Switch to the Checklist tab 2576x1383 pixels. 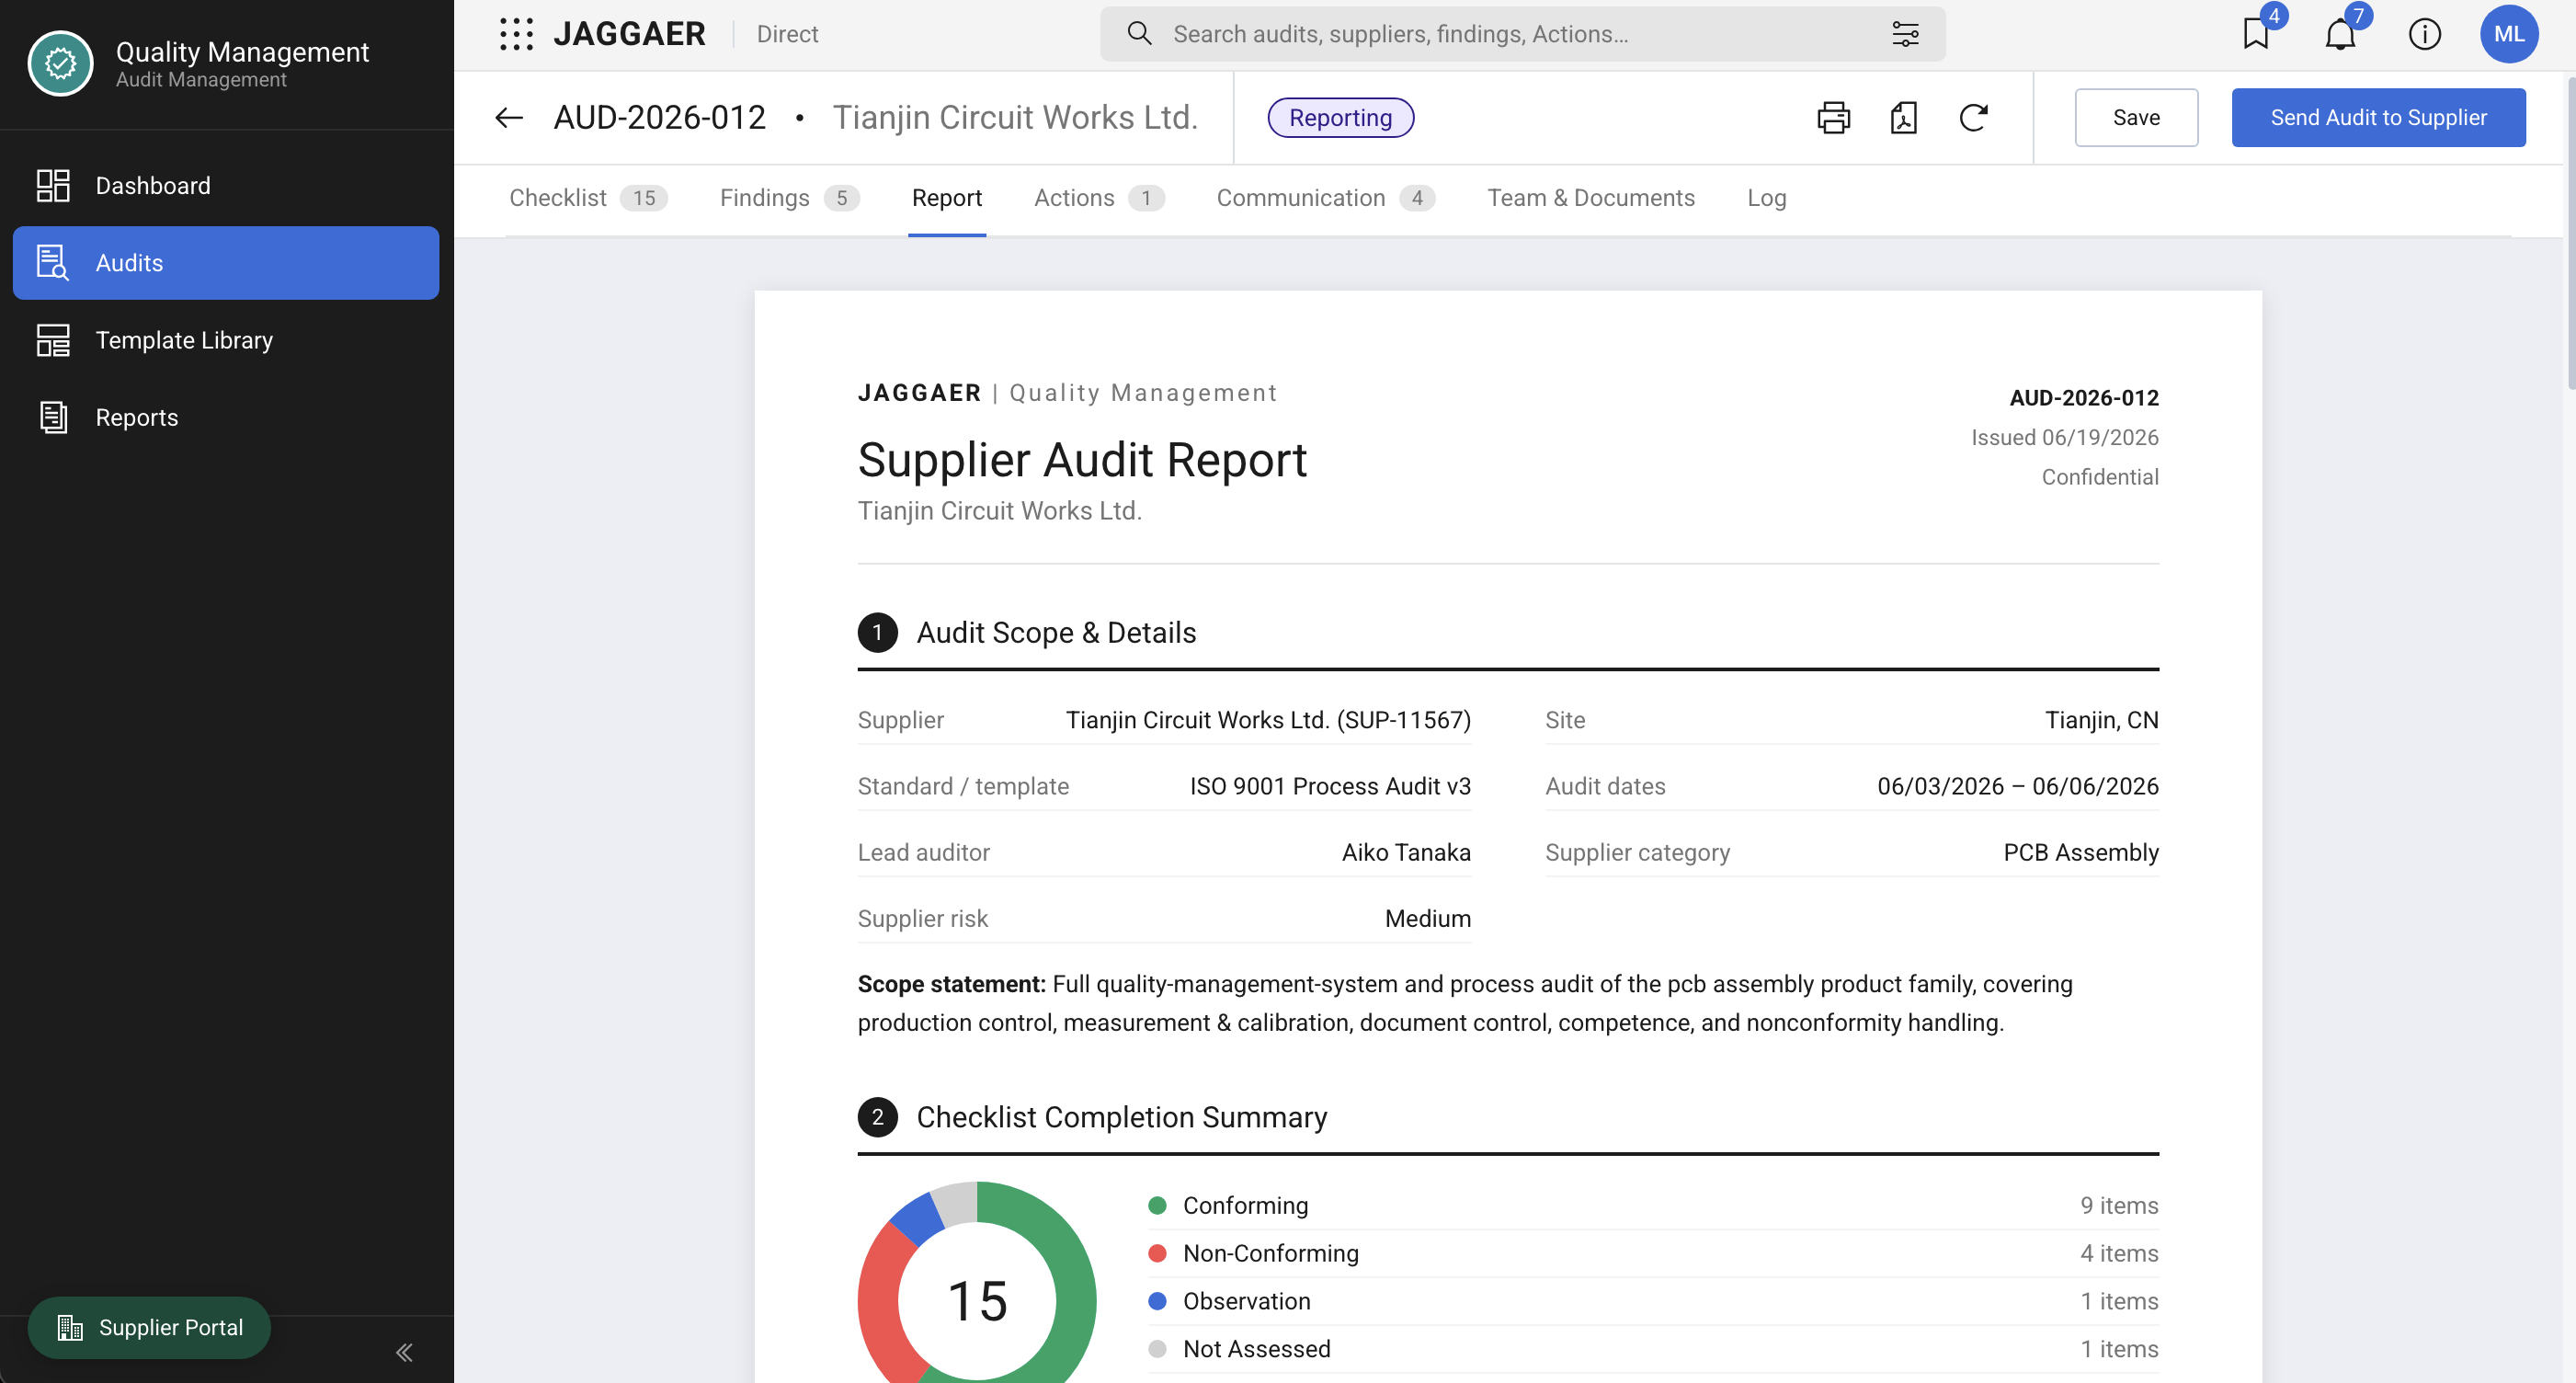coord(588,198)
